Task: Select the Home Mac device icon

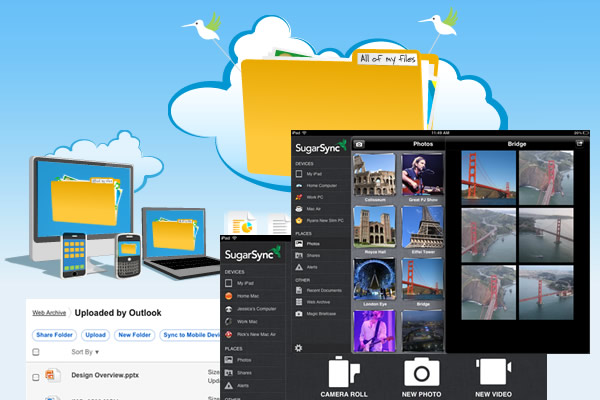Action: (228, 296)
